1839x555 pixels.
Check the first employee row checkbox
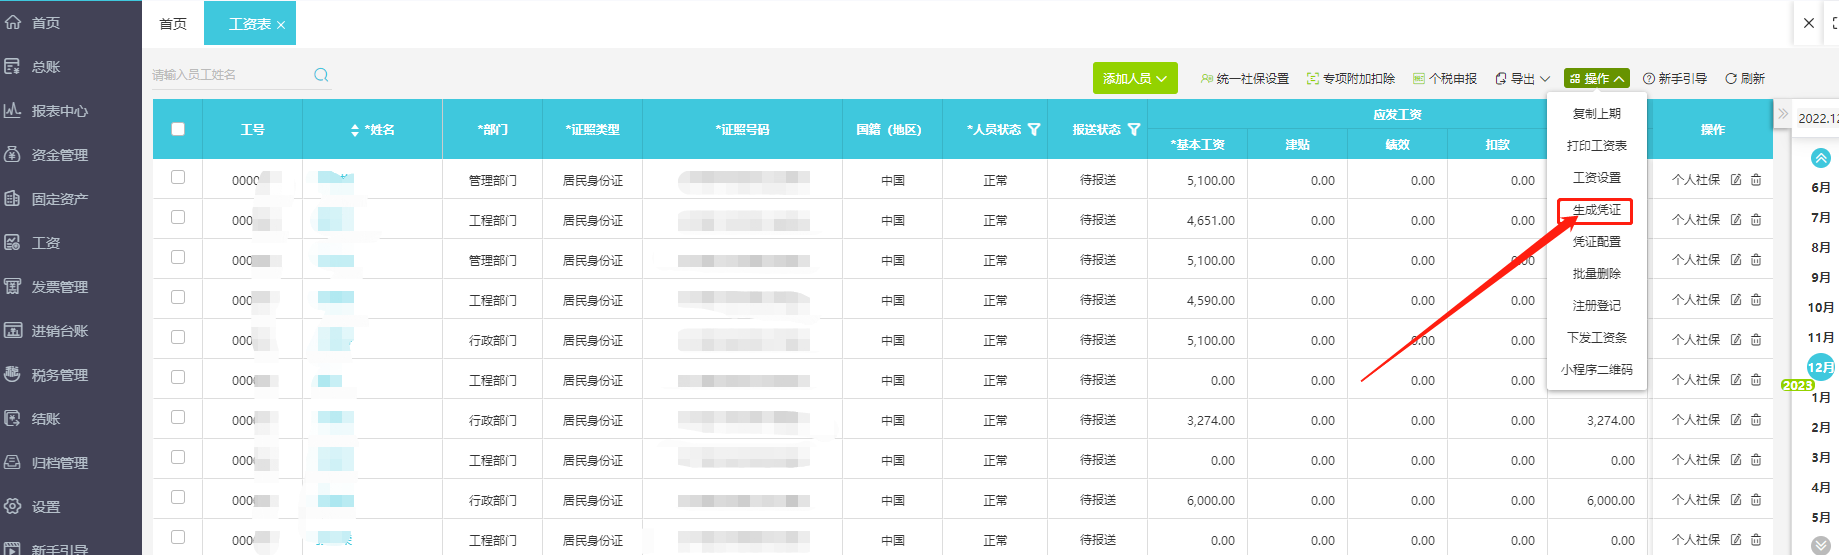178,177
